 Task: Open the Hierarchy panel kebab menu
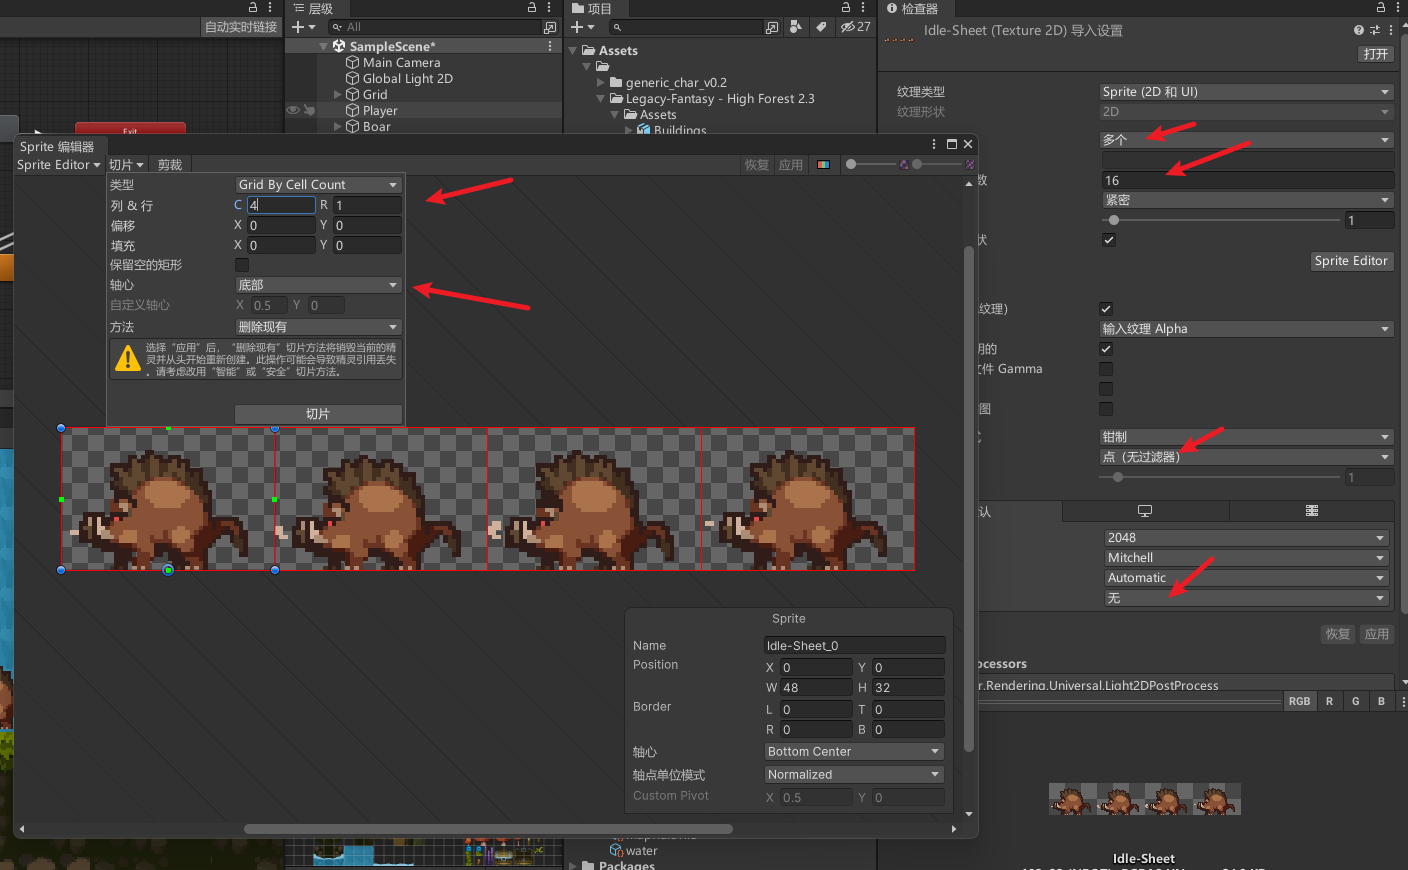click(x=549, y=7)
